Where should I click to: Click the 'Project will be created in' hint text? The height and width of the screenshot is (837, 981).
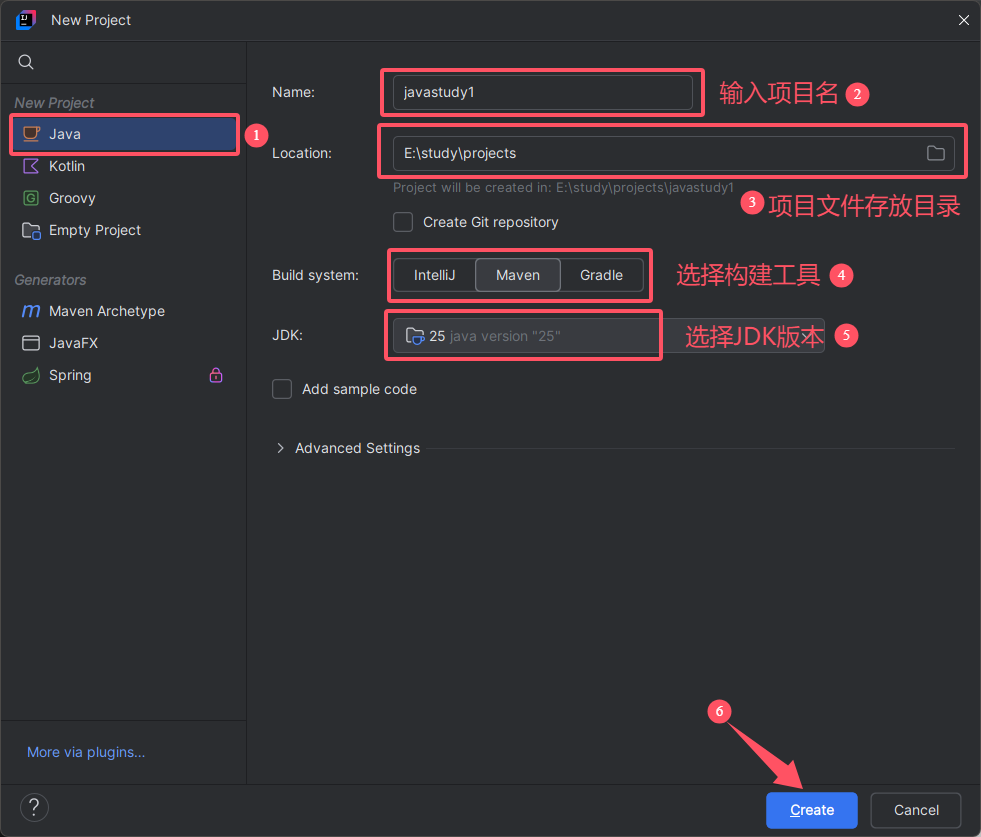(563, 188)
